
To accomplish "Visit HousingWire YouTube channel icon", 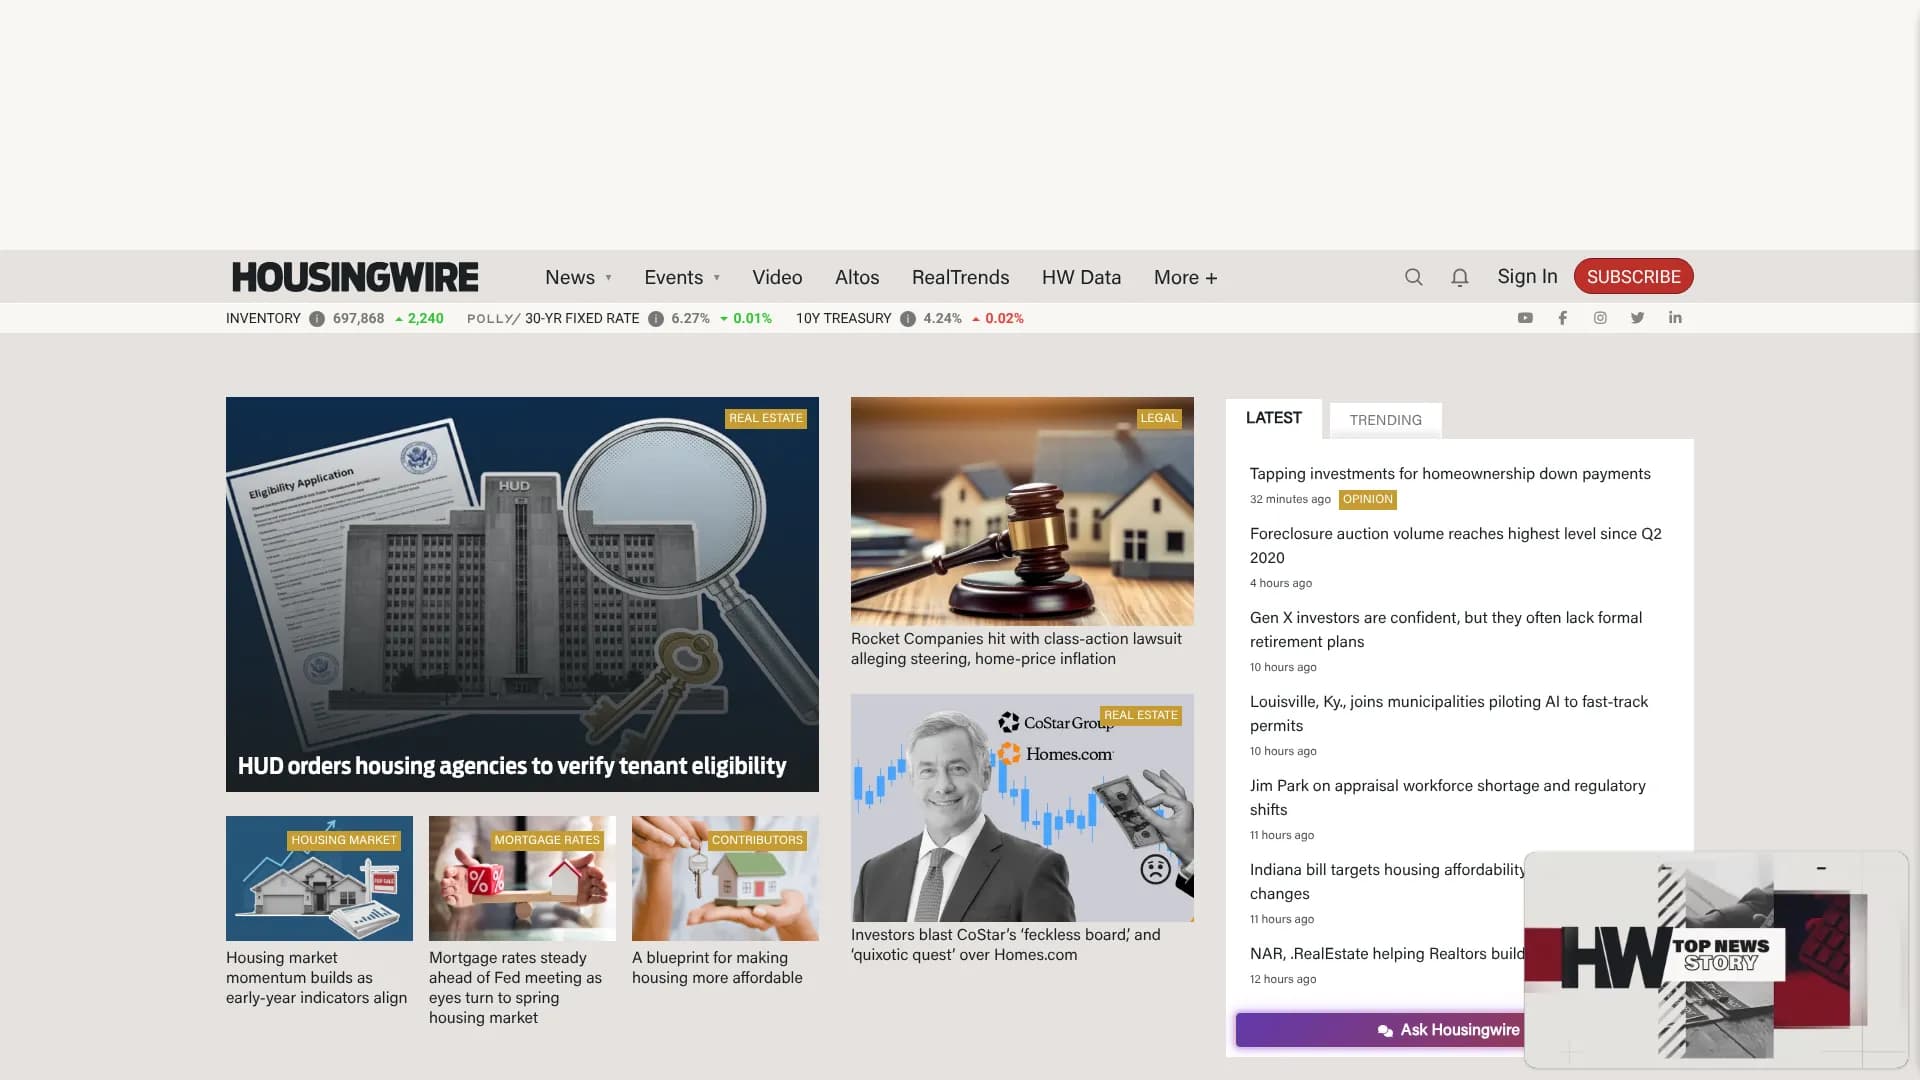I will [1525, 318].
